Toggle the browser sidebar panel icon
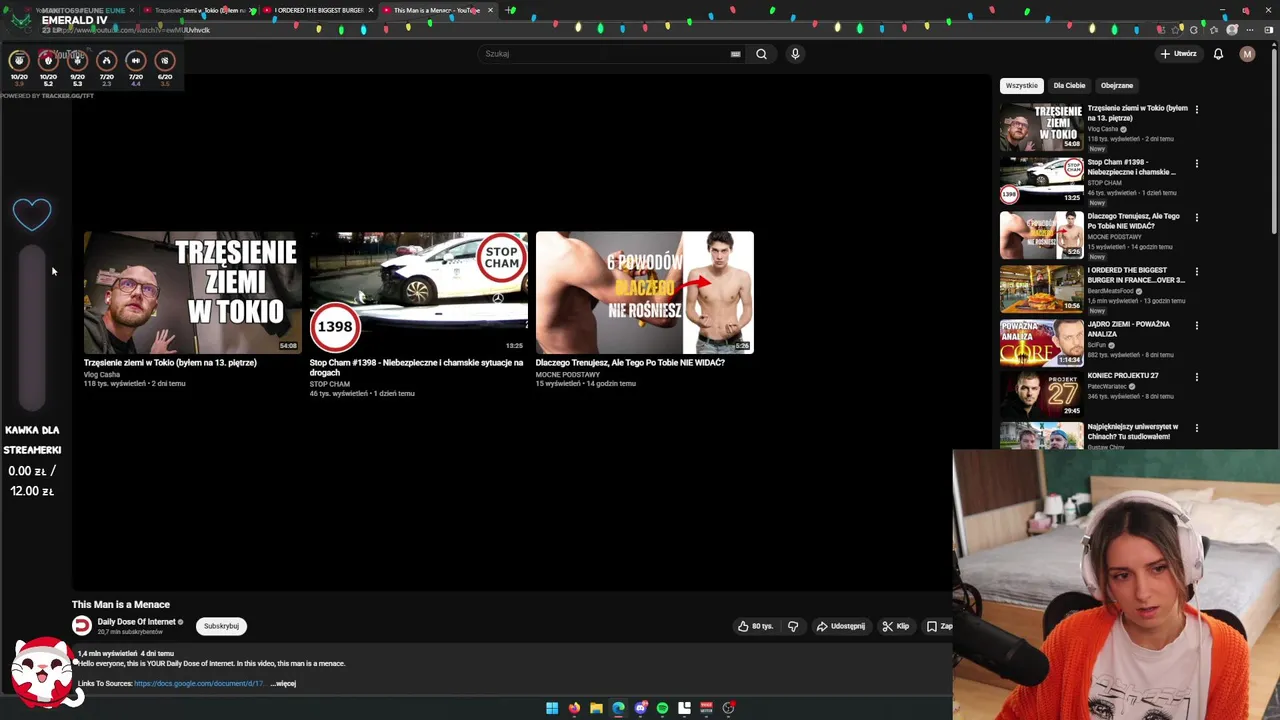The image size is (1280, 720). click(1270, 30)
